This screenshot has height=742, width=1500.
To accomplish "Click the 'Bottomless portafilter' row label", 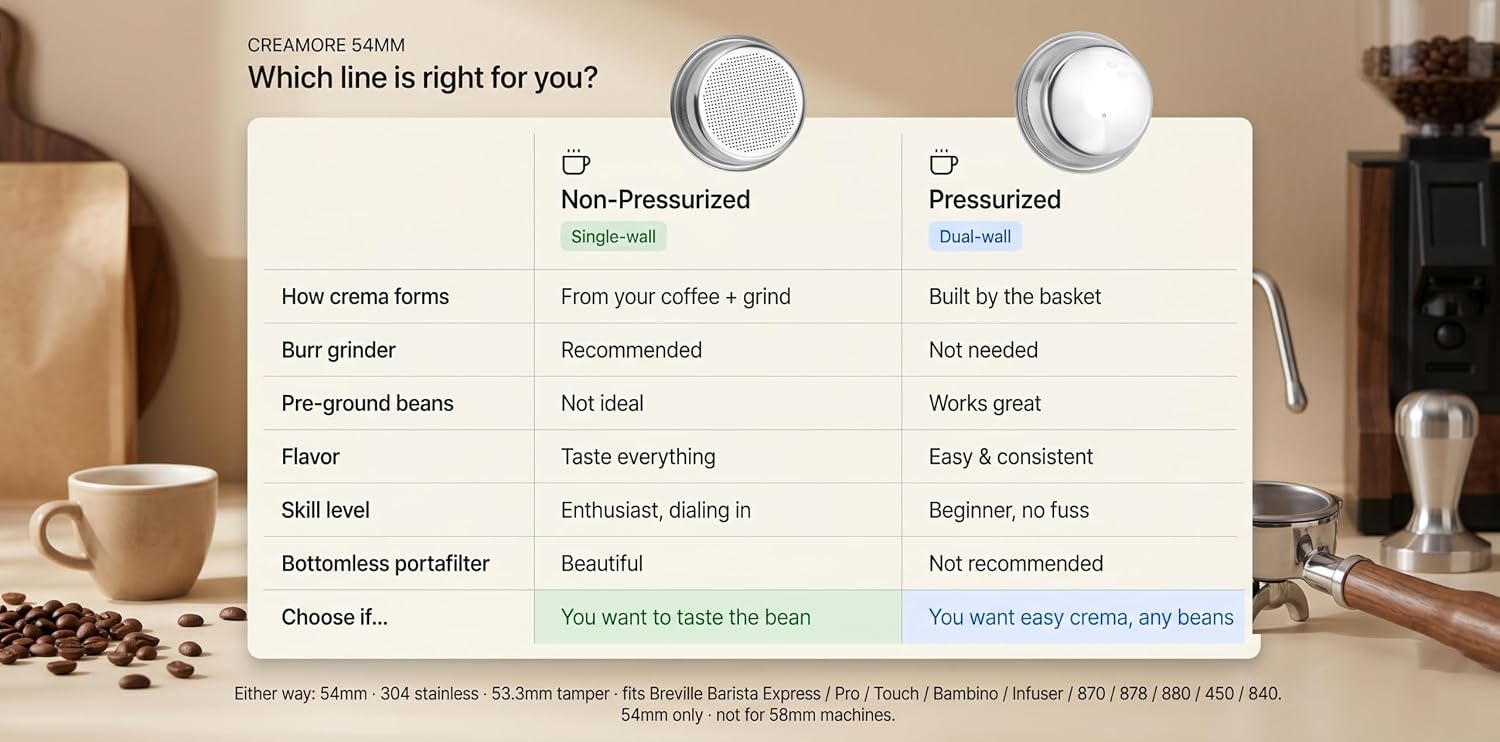I will [x=386, y=563].
